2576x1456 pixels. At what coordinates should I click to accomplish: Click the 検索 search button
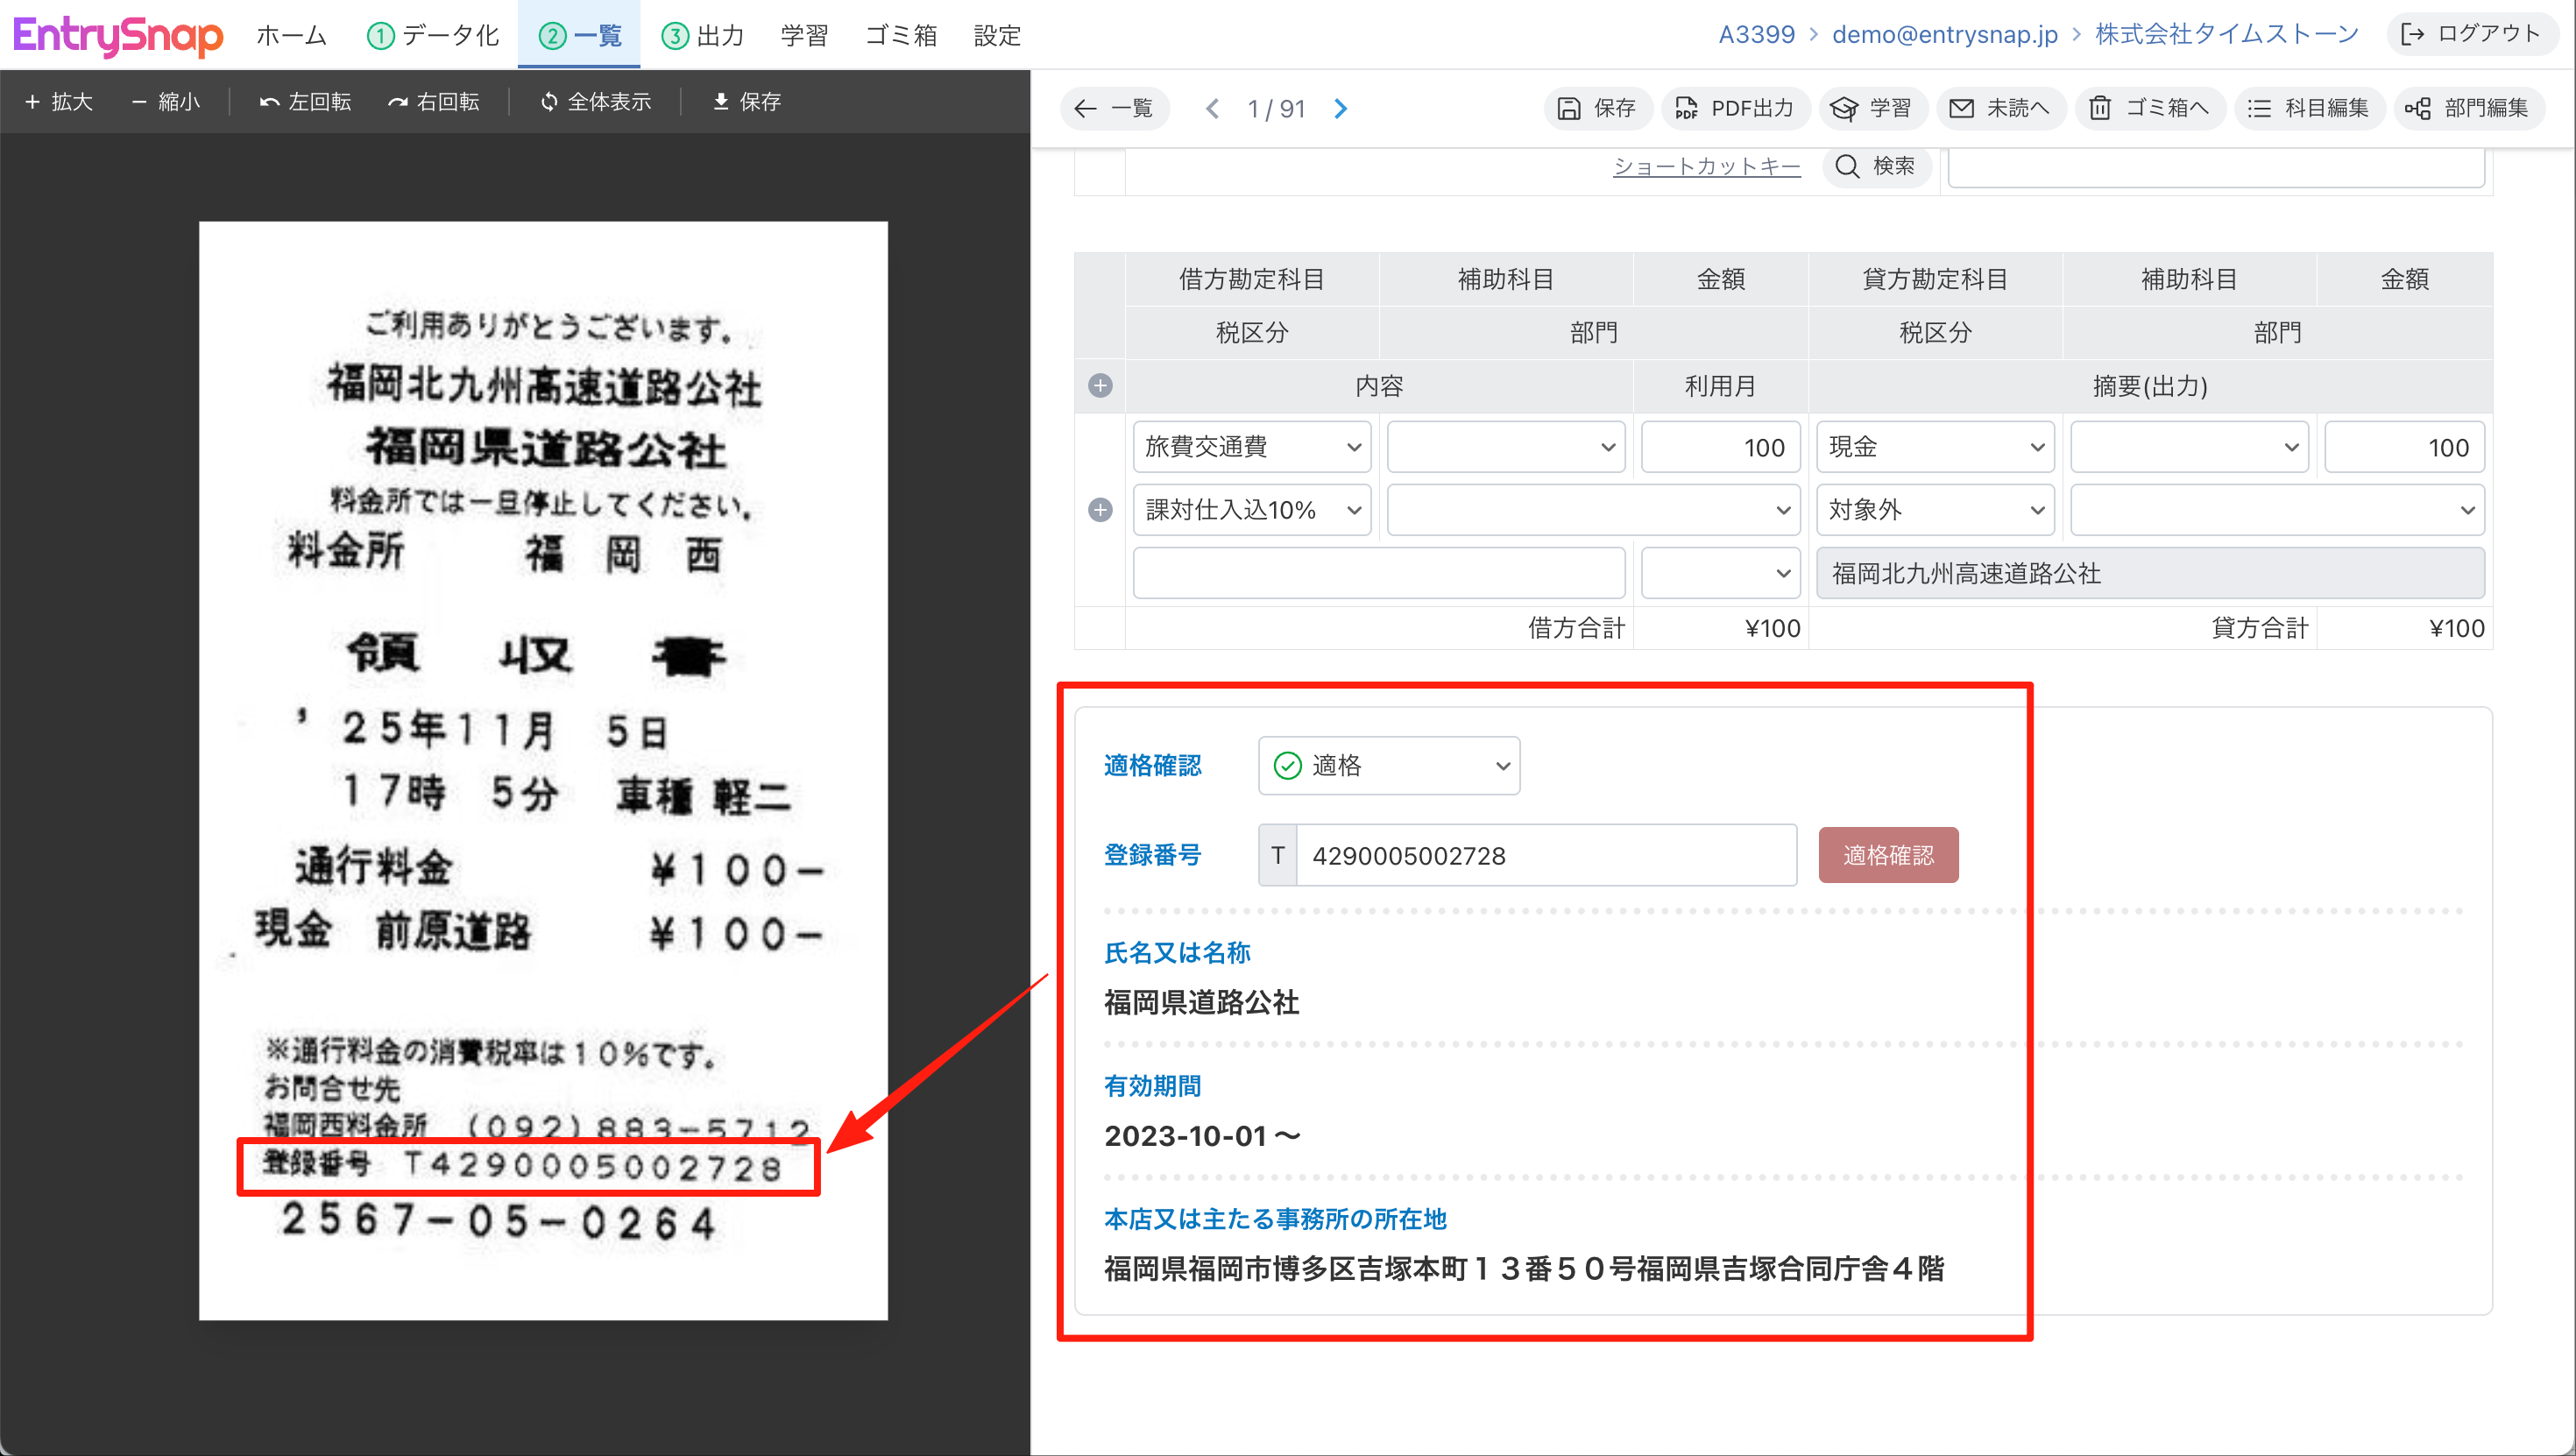pos(1876,166)
